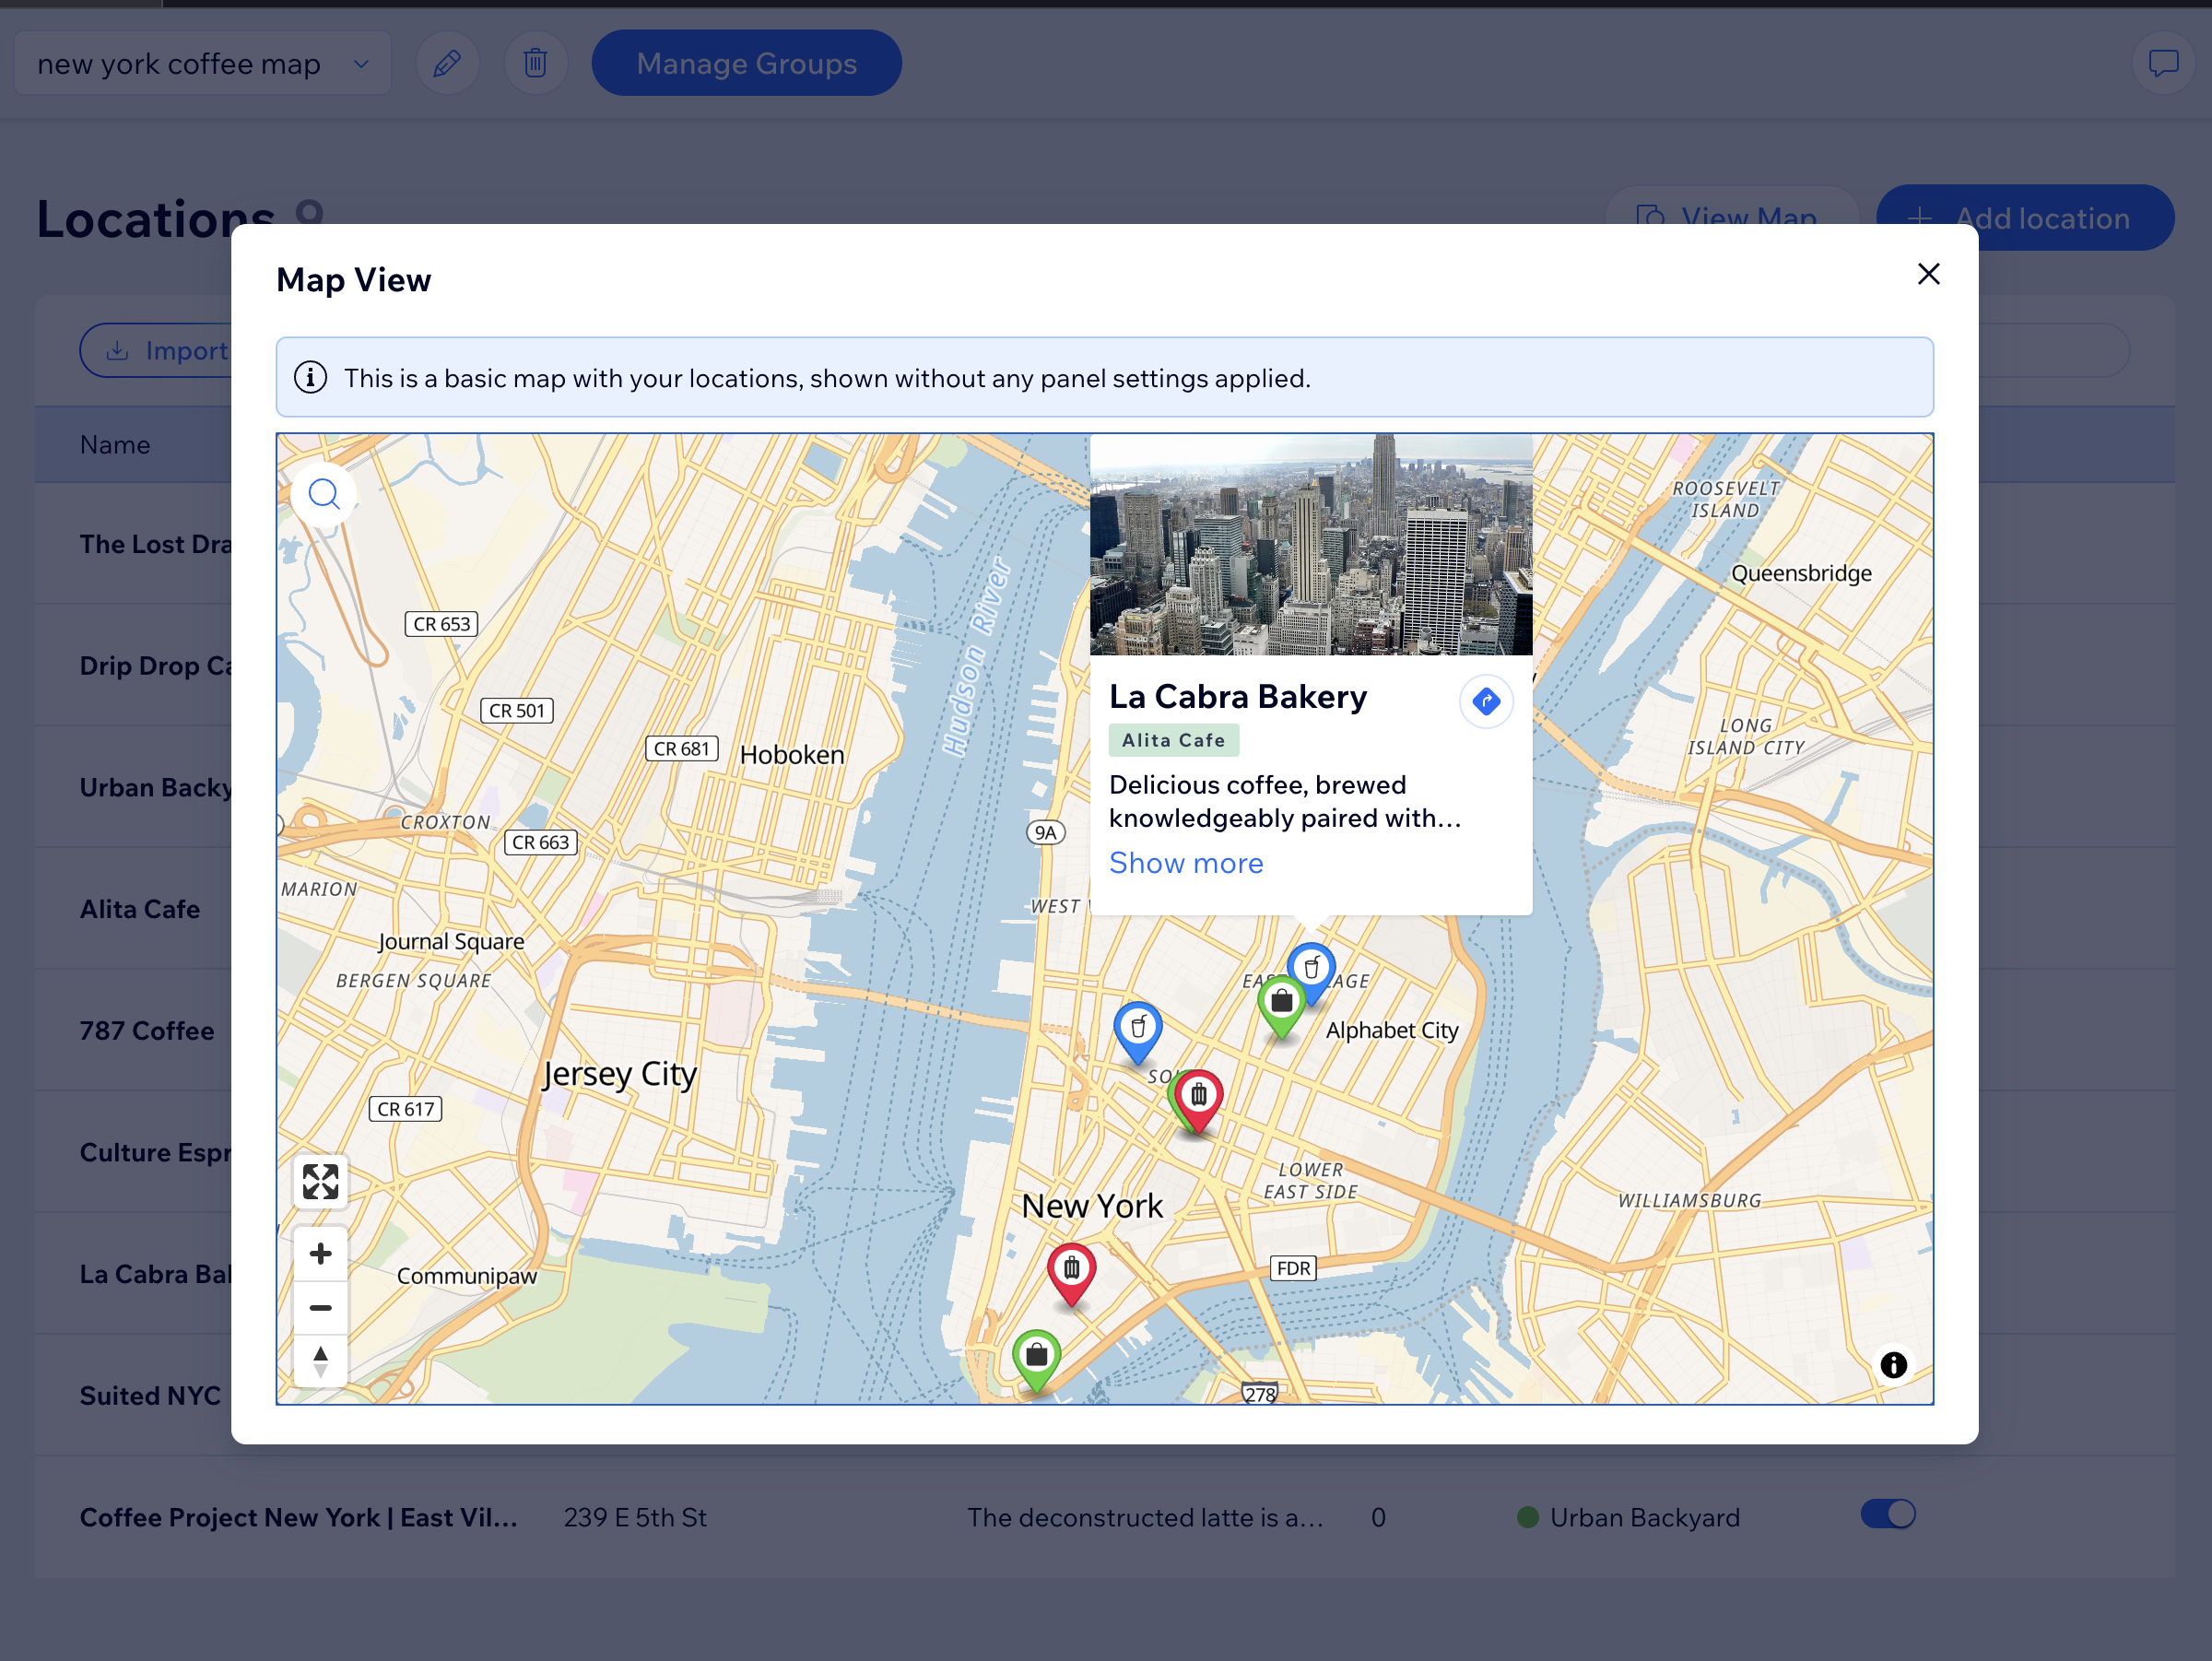Screen dimensions: 2212x1661
Task: Zoom out with the minus button
Action: point(320,1307)
